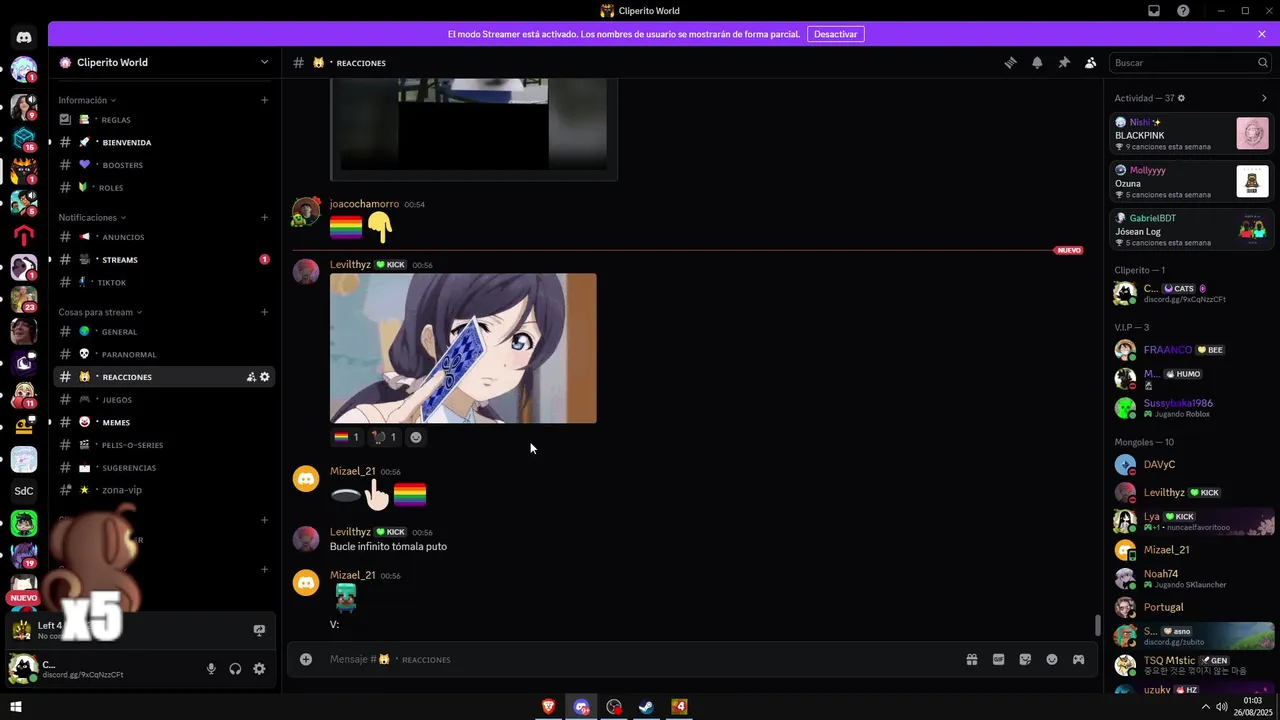Open the Nishi BLACKPINK activity card
The height and width of the screenshot is (720, 1280).
pos(1192,134)
